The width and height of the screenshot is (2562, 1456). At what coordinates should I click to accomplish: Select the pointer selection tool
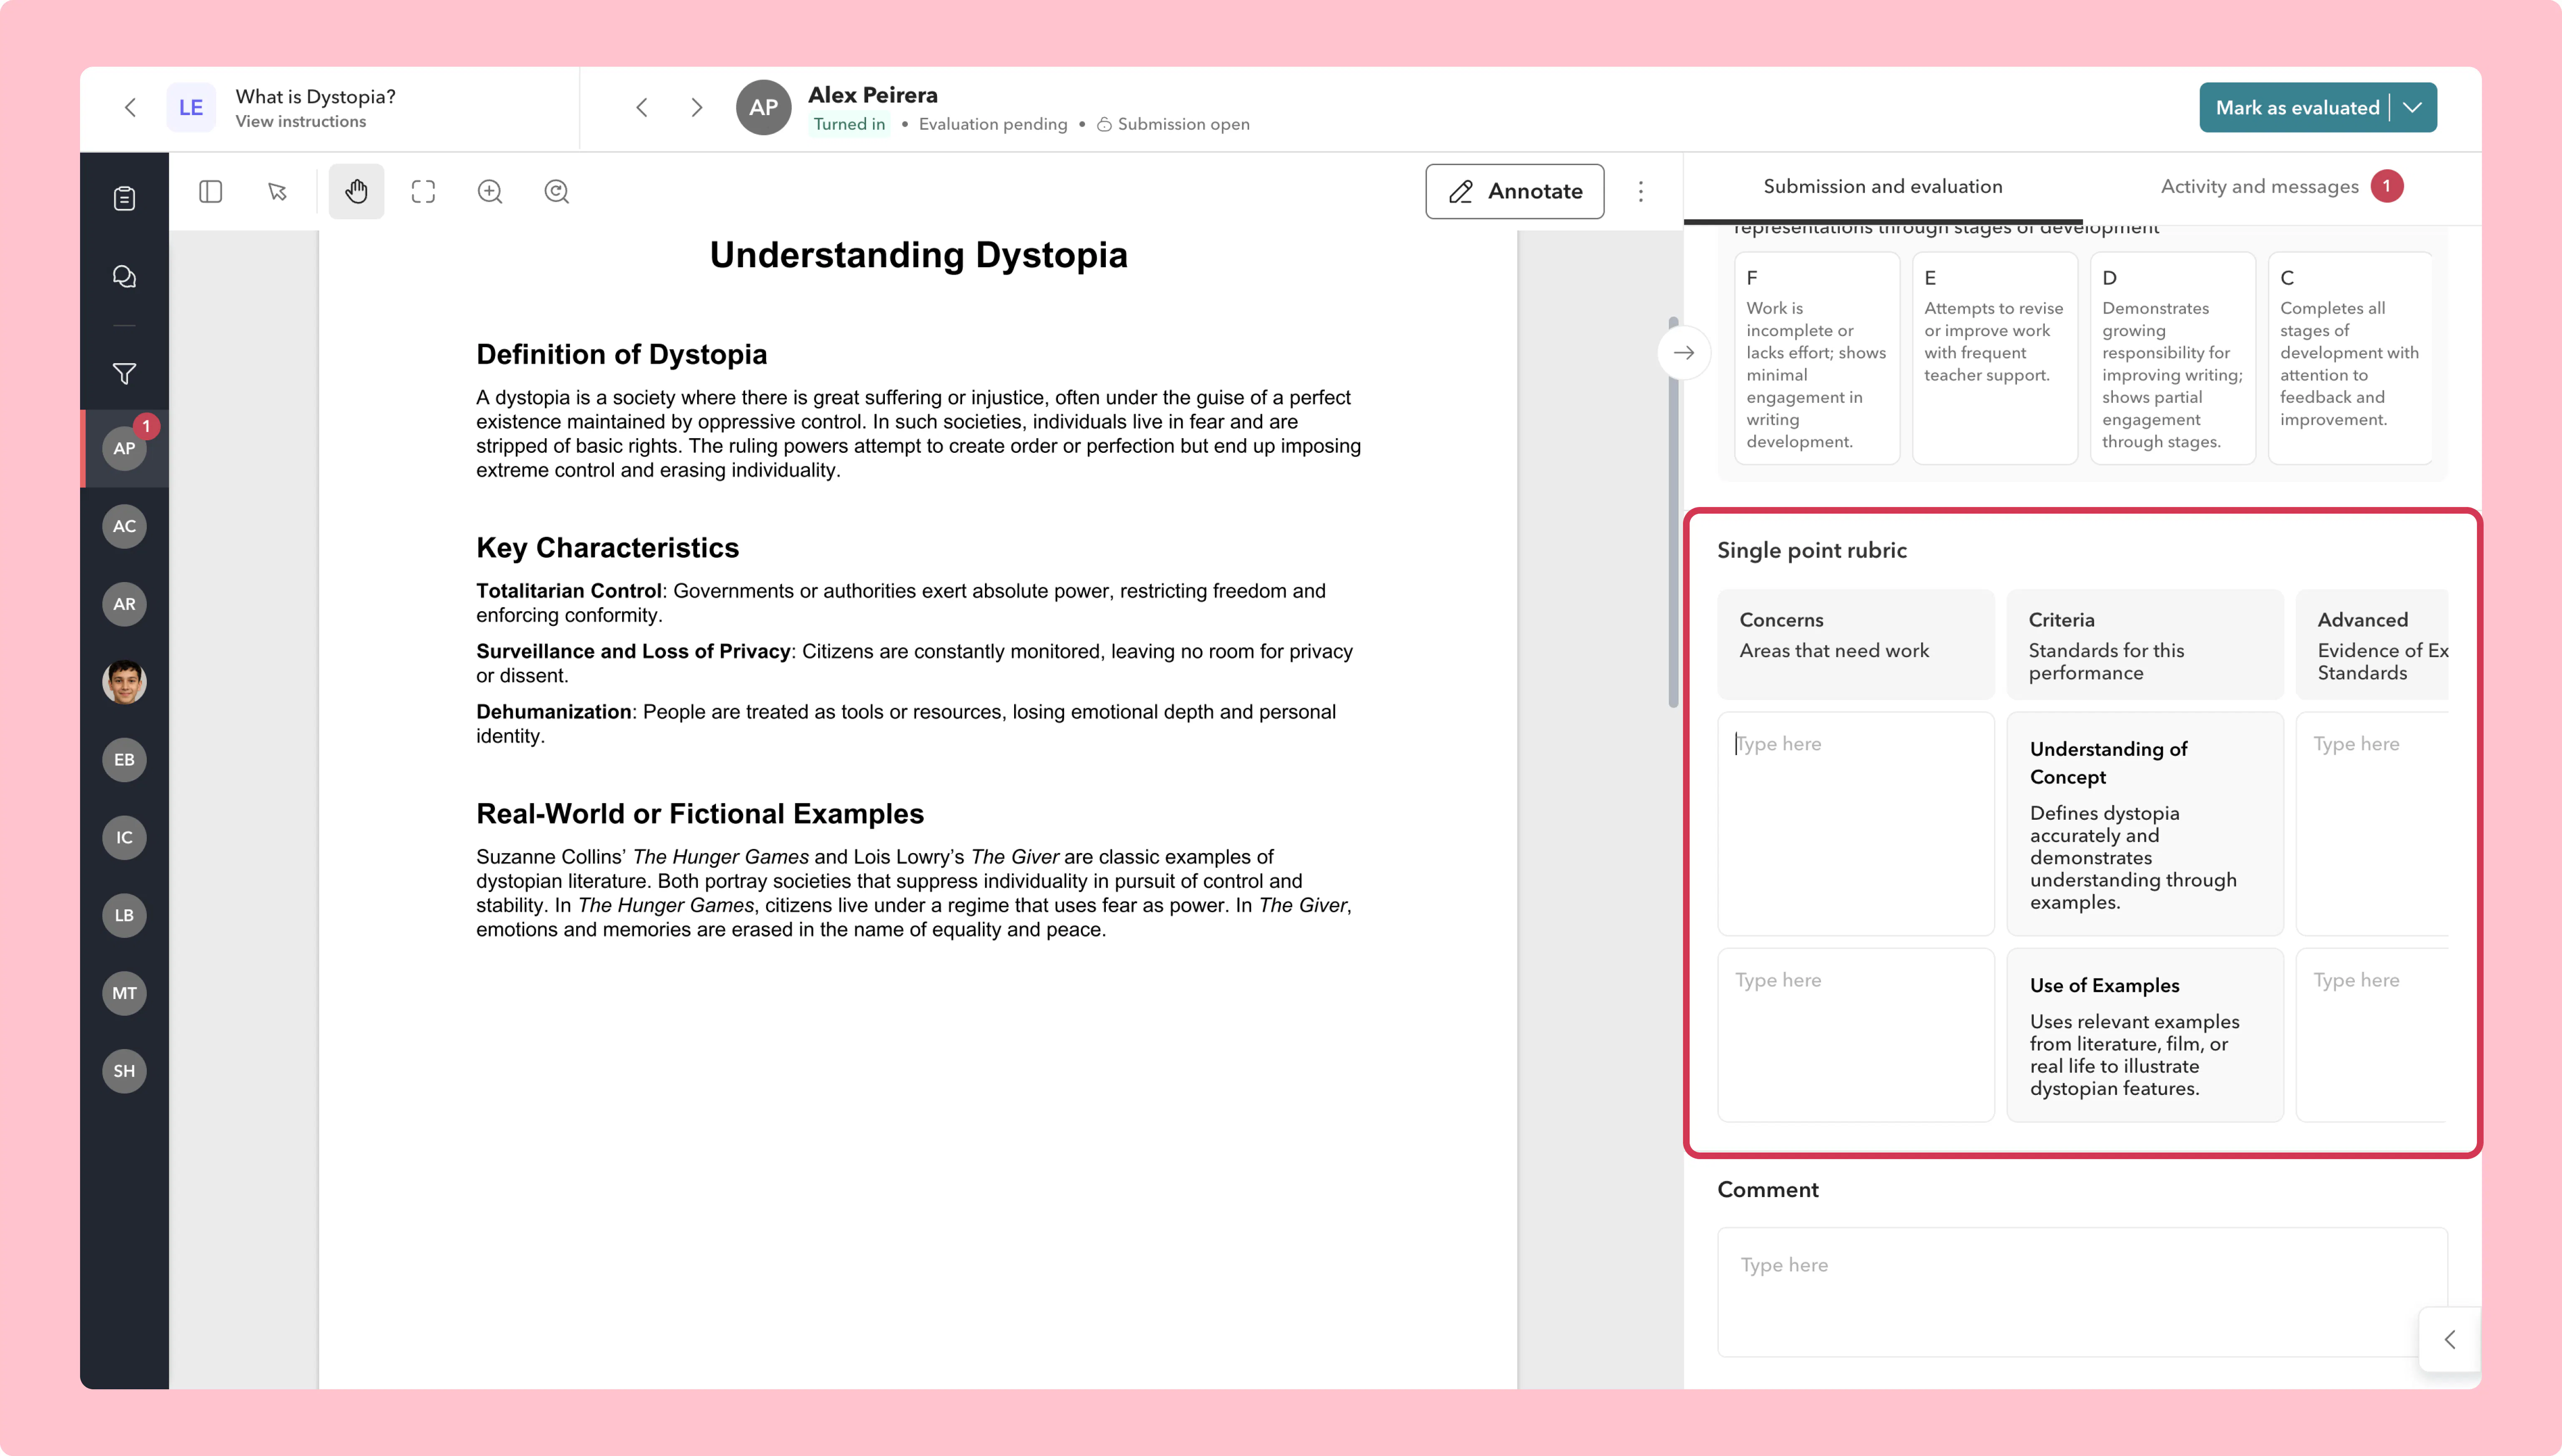278,192
